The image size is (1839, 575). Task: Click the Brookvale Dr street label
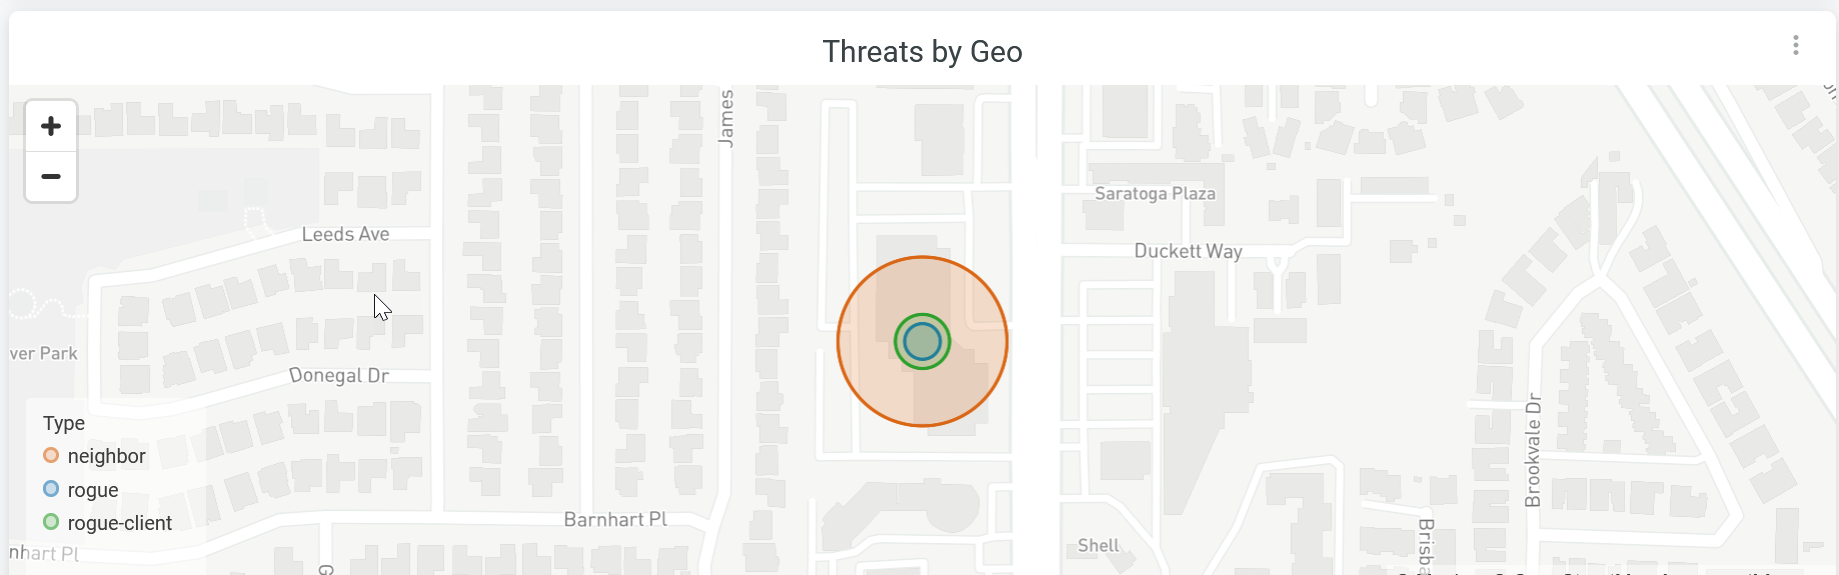click(x=1533, y=450)
